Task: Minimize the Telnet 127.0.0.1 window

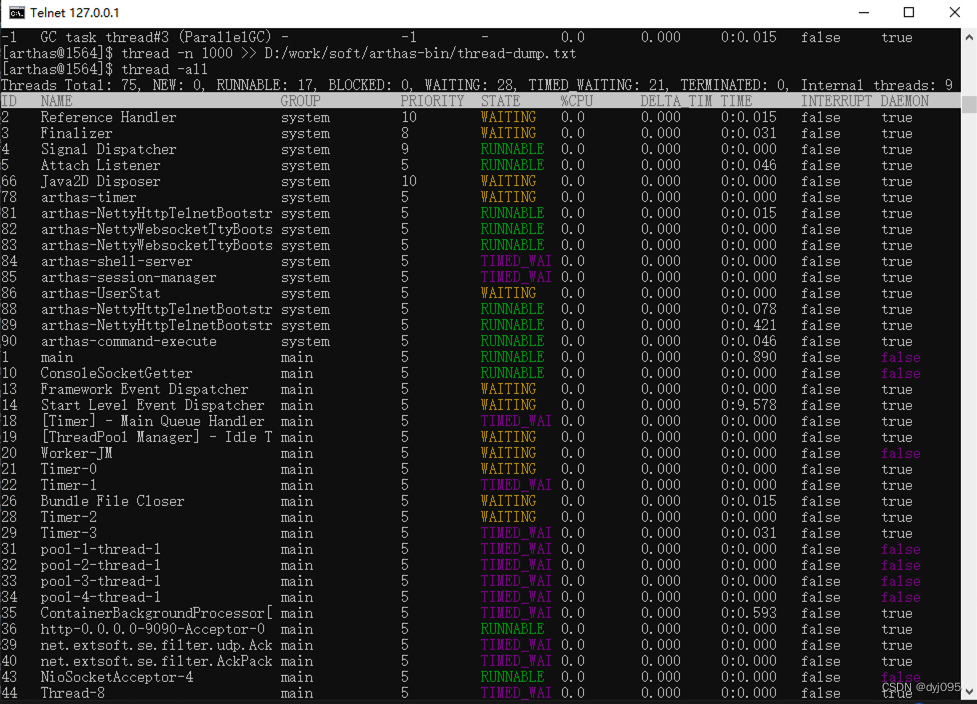Action: pos(864,12)
